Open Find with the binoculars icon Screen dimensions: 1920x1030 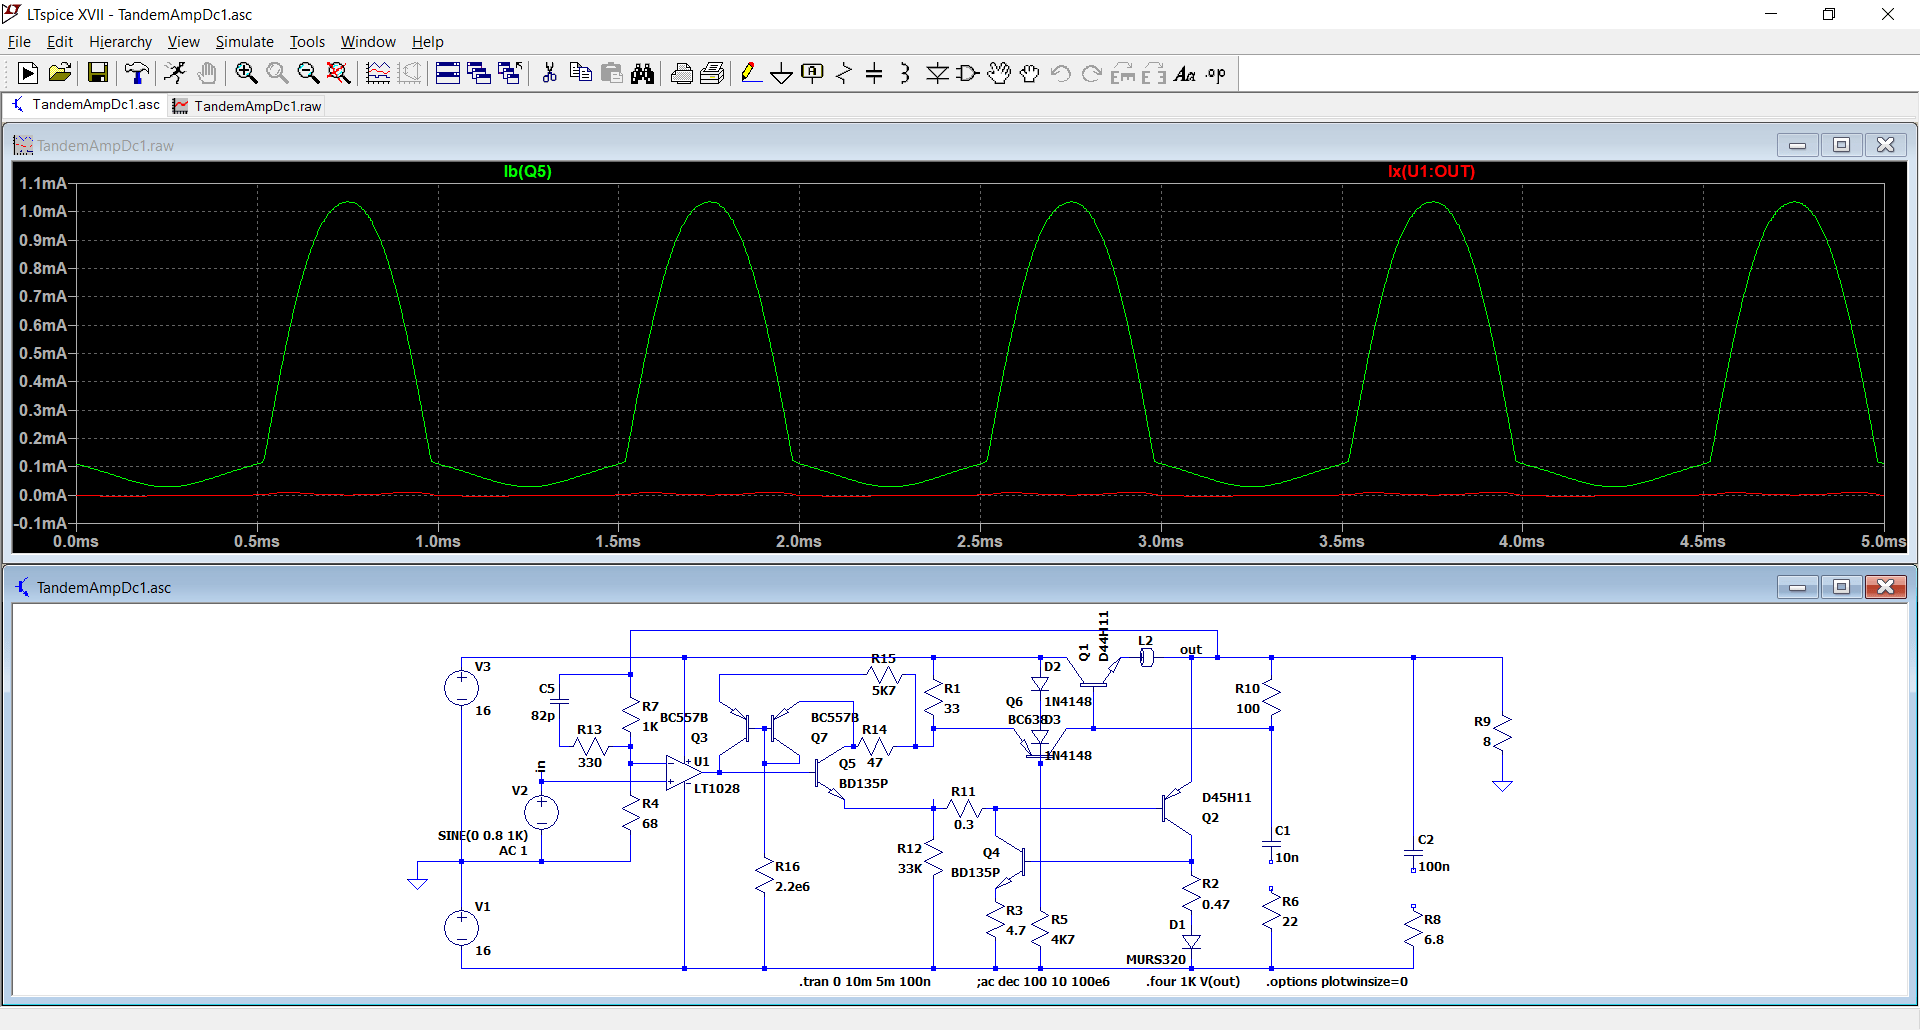[642, 73]
